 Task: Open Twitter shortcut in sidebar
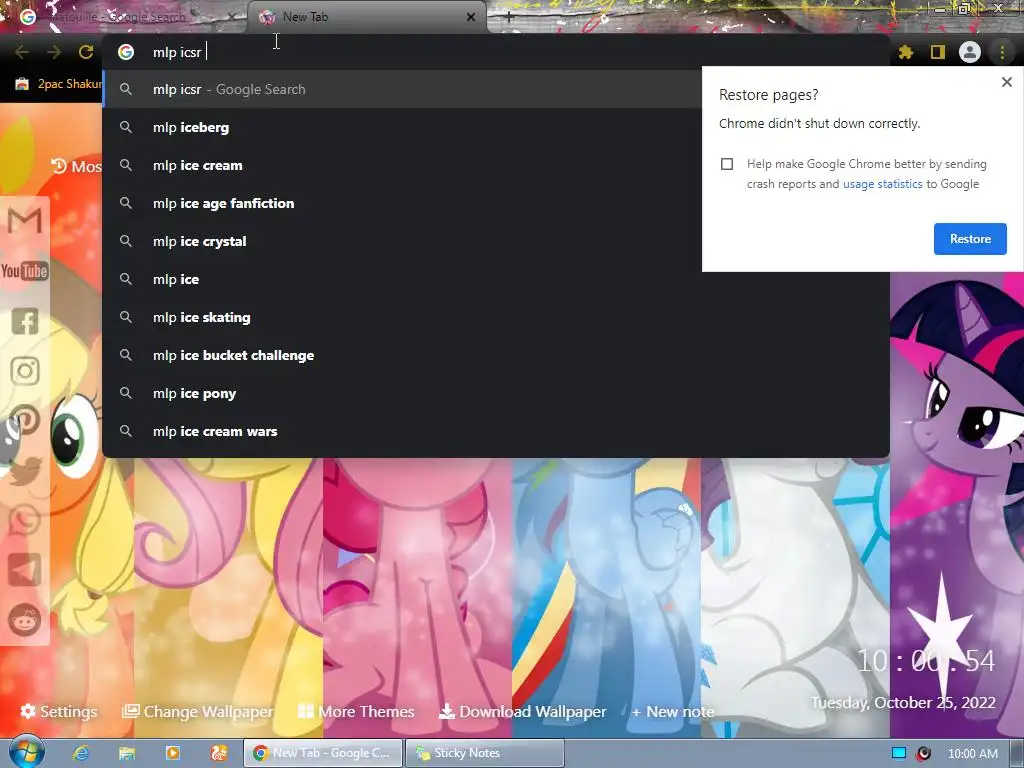25,470
